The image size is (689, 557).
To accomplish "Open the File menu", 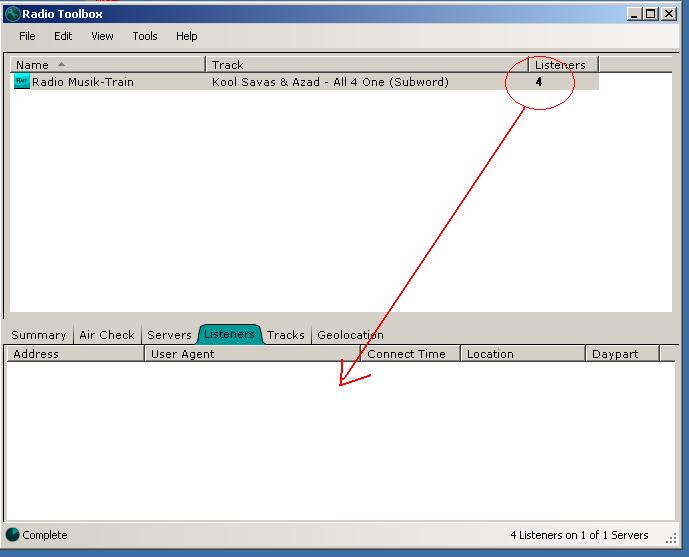I will point(27,36).
